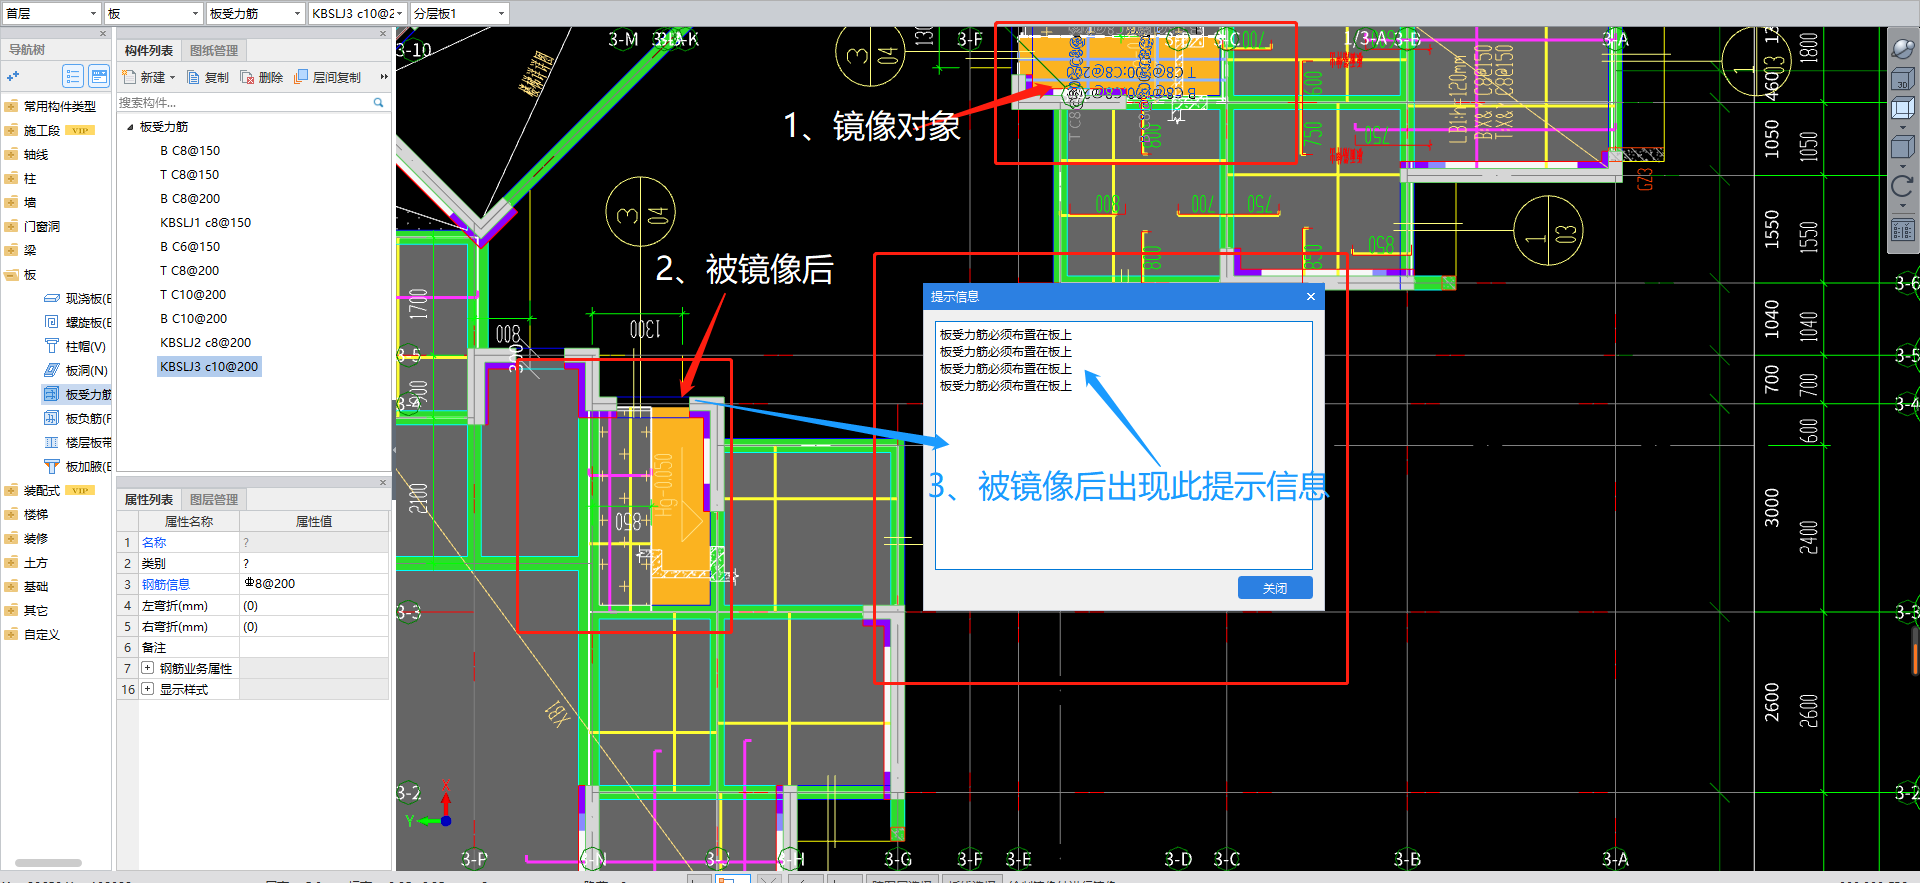
Task: Expand the 施工段 folder
Action: click(x=11, y=130)
